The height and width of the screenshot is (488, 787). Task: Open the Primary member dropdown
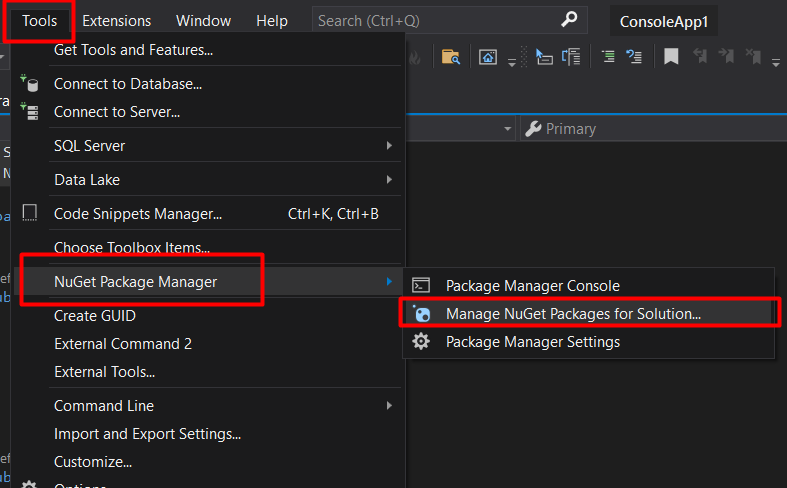click(x=653, y=129)
